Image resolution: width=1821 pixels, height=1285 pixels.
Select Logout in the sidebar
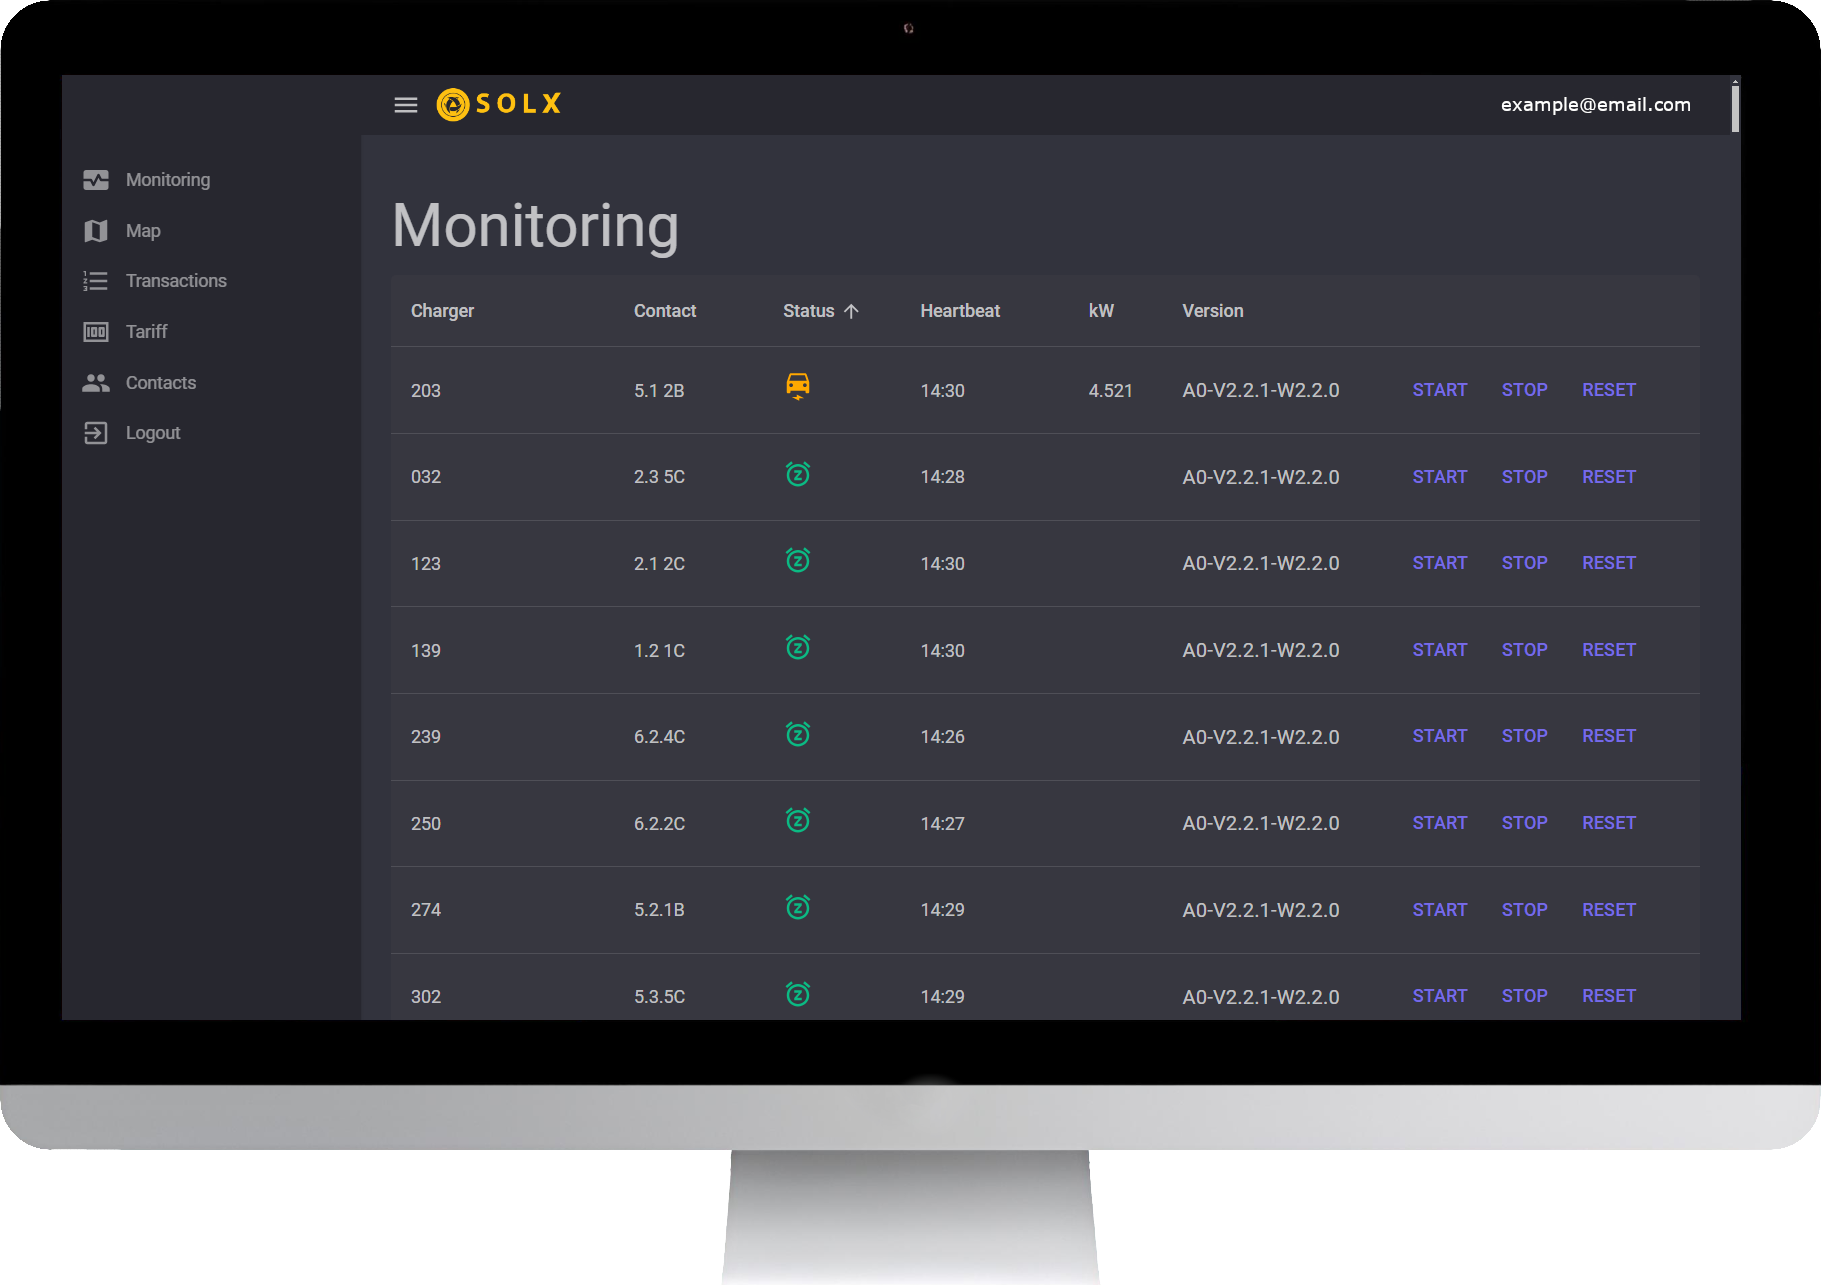153,433
